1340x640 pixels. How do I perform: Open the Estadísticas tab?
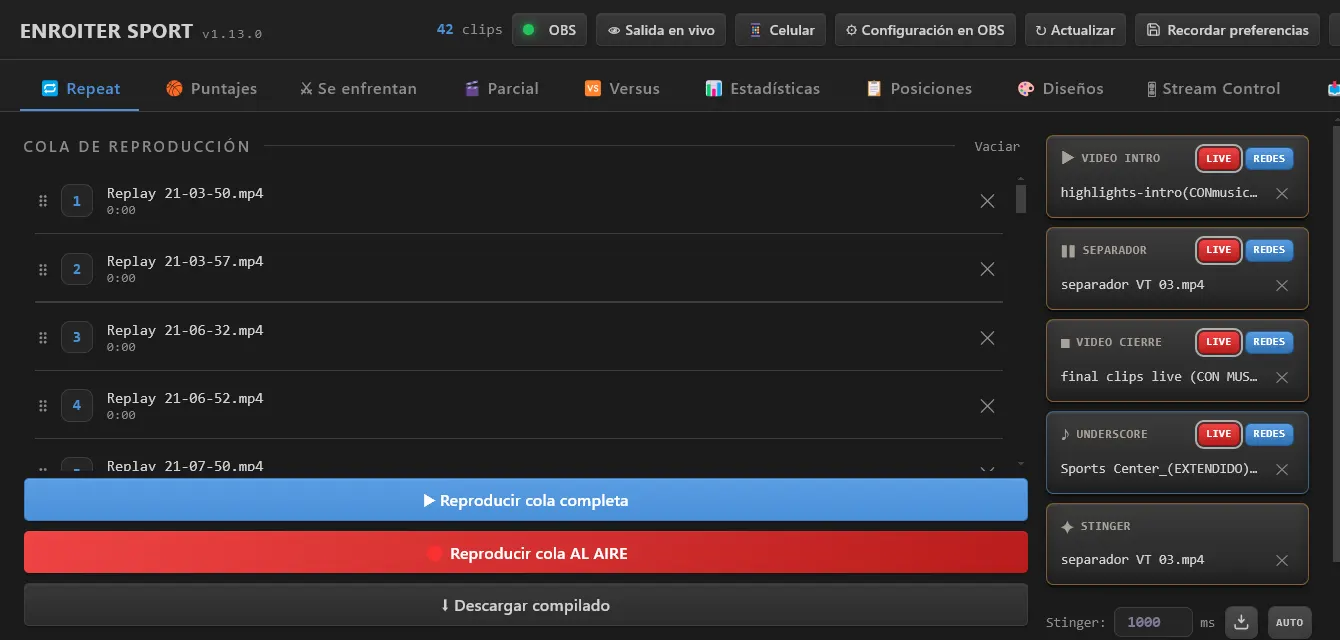(762, 88)
